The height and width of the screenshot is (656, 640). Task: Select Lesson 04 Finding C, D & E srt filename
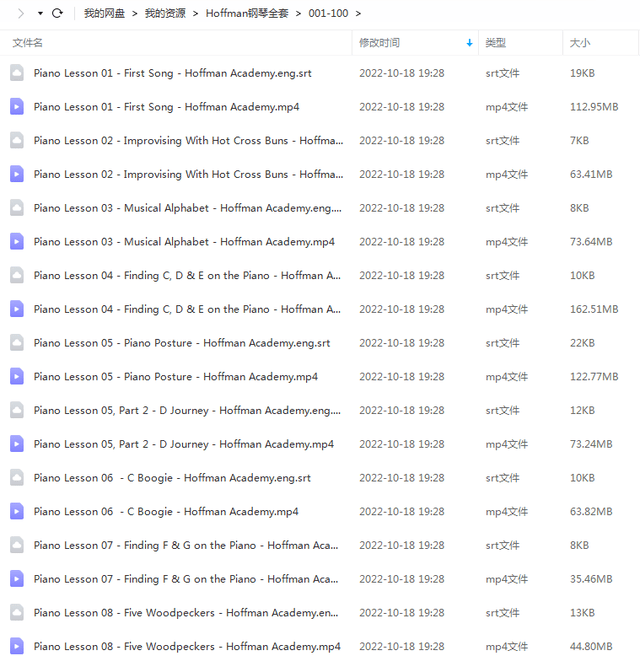pyautogui.click(x=187, y=276)
